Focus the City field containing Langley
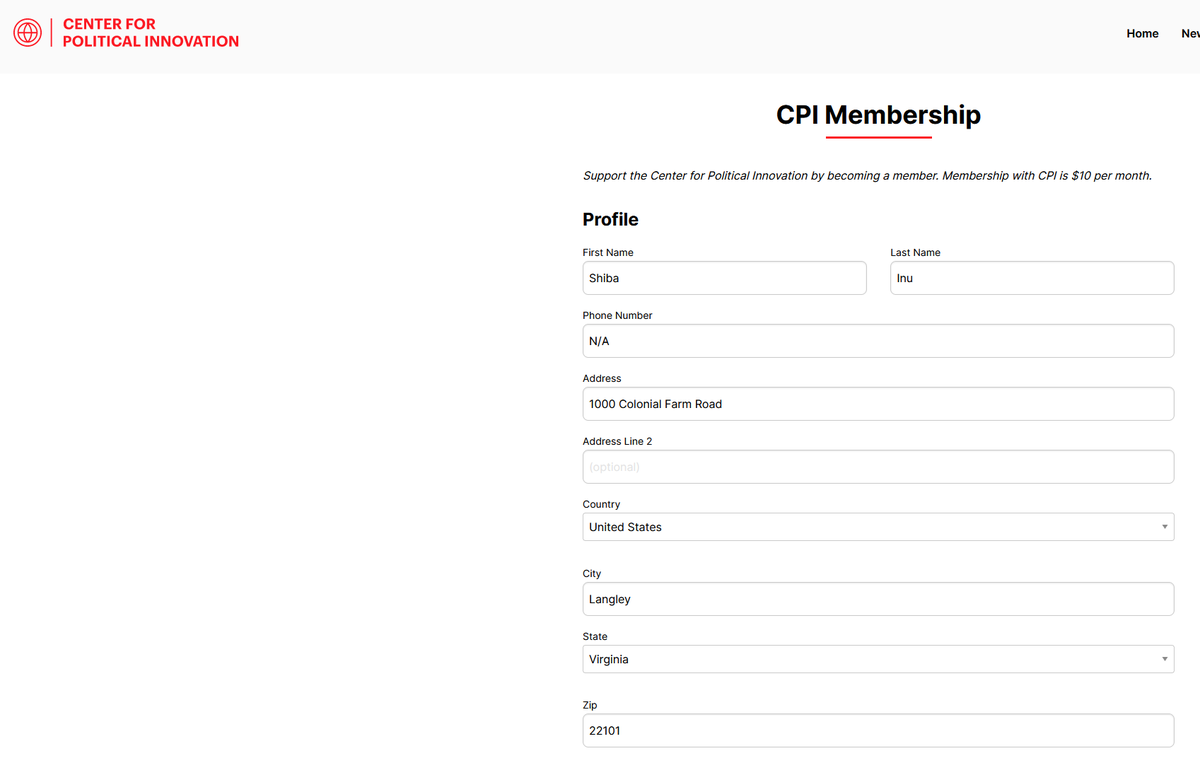This screenshot has height=763, width=1200. click(x=878, y=599)
